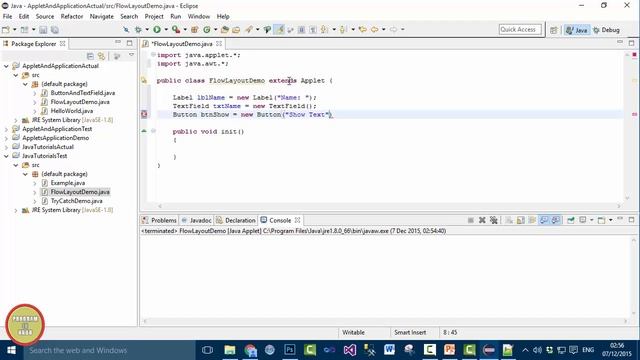
Task: Toggle Link with Editor in Package Explorer
Action: click(101, 56)
